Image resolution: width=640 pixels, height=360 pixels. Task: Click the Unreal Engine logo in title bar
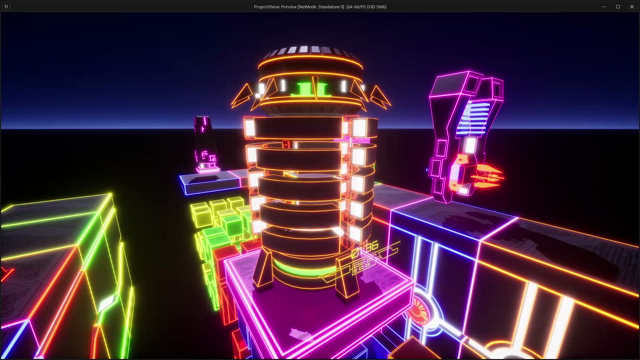tap(6, 6)
